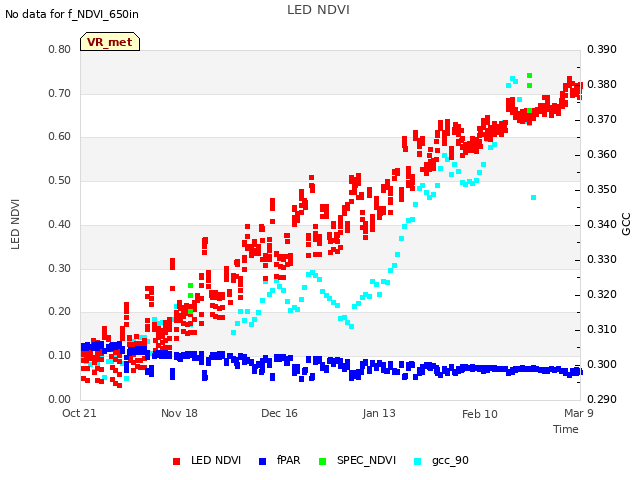Click the Nov 18 date tick label
Screen dimensions: 640x480
pyautogui.click(x=179, y=413)
